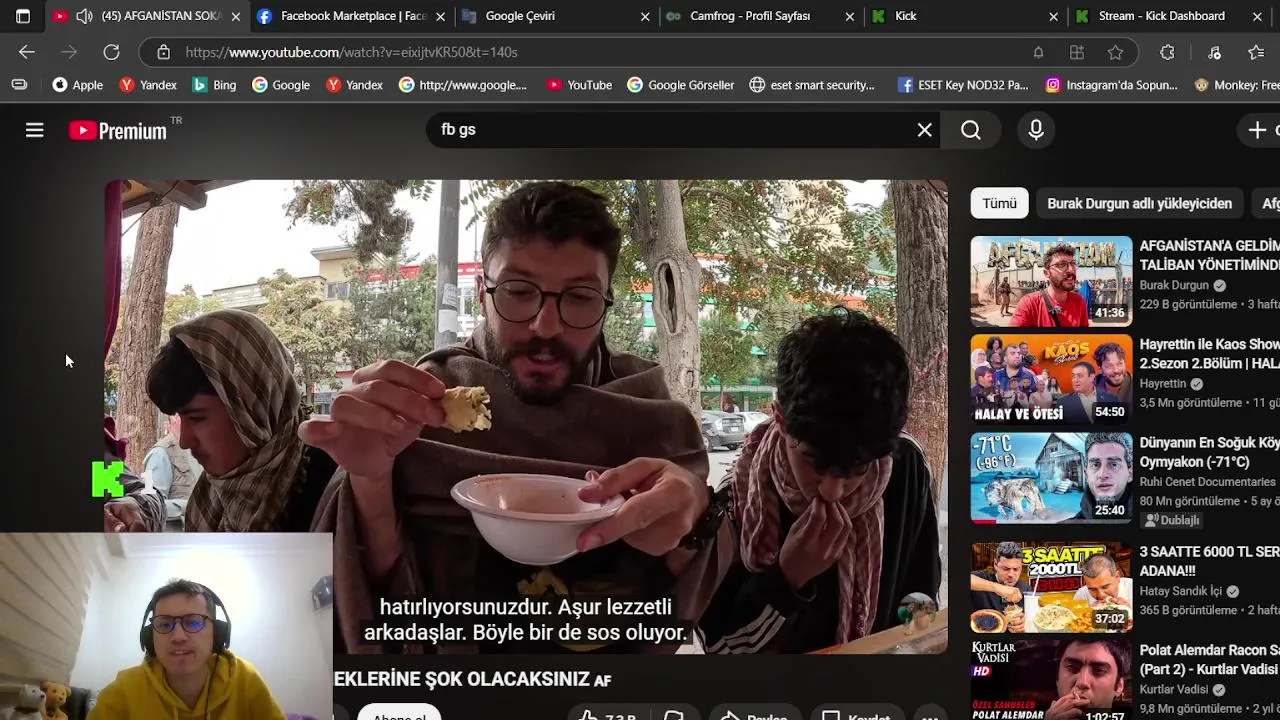Open Yandex bookmark after Google bookmark
This screenshot has width=1280, height=720.
click(355, 85)
